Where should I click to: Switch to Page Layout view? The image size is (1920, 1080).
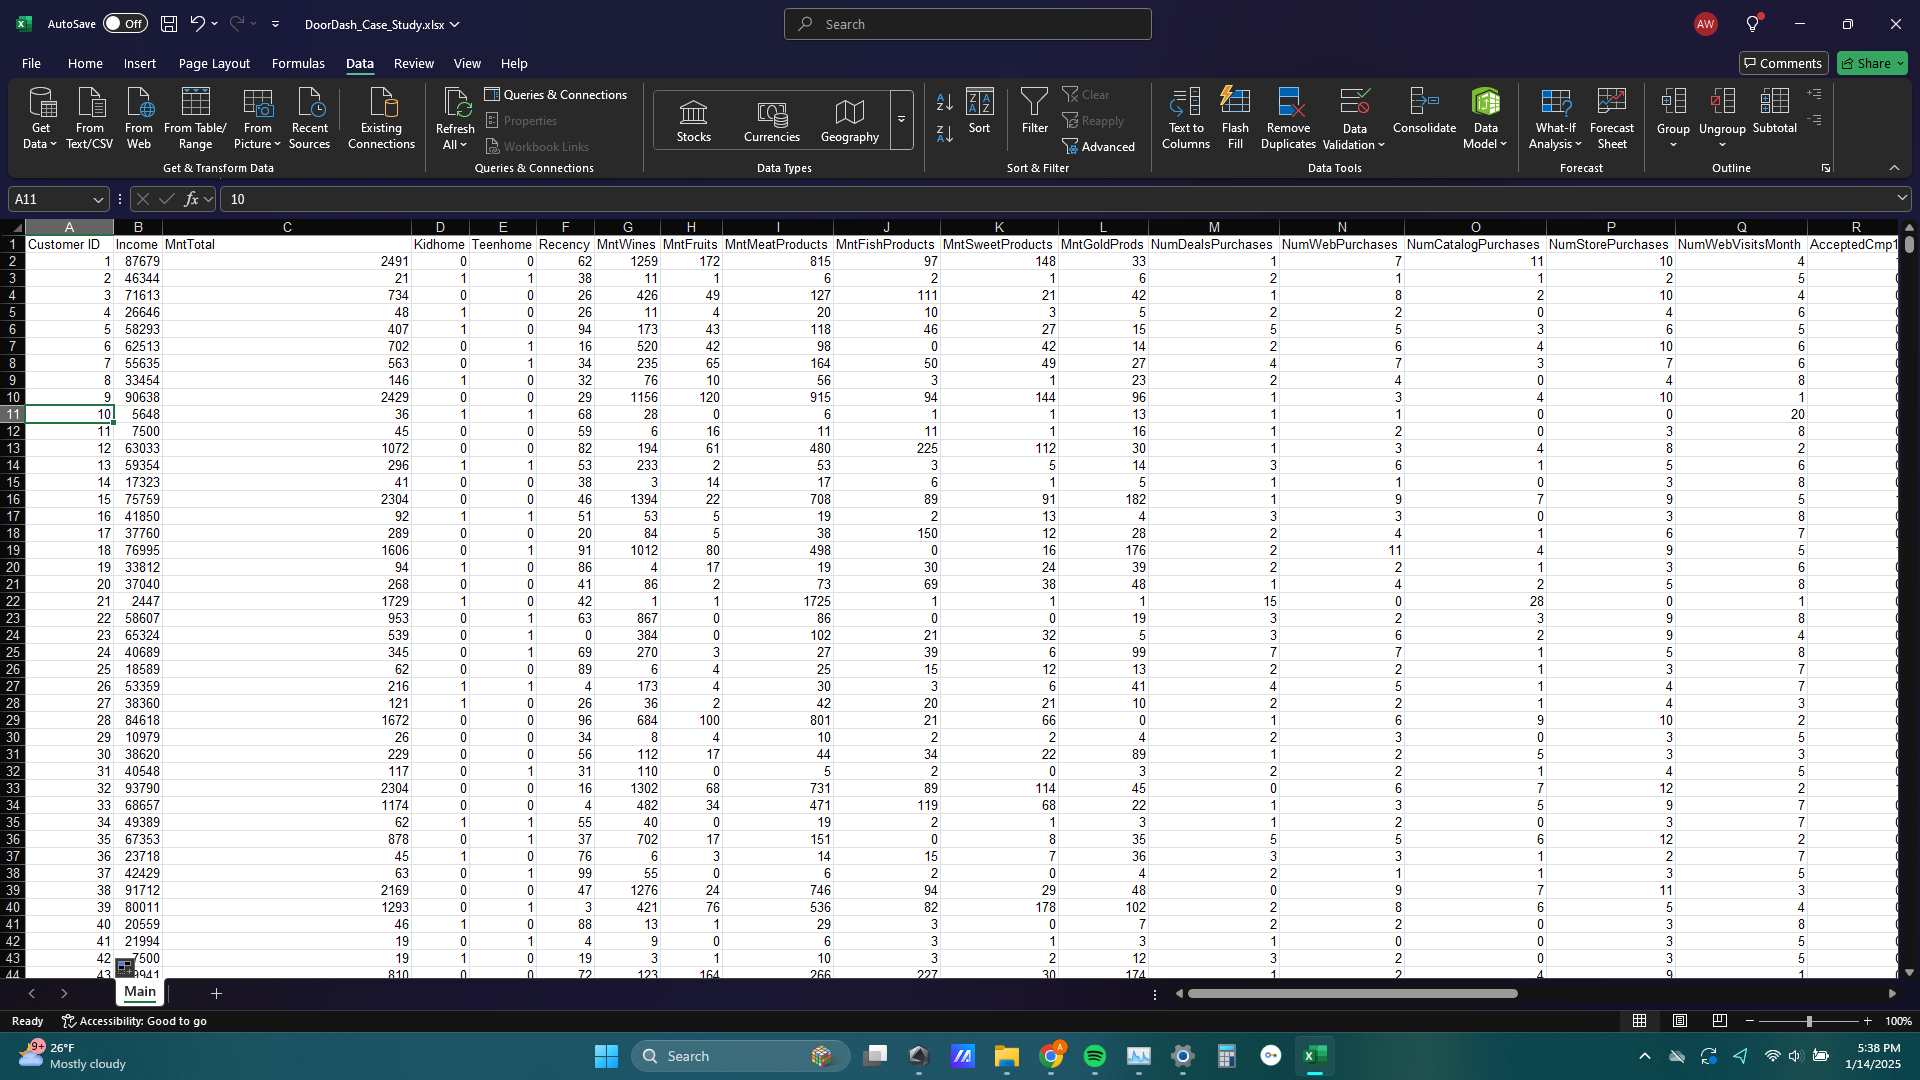[x=1680, y=1021]
